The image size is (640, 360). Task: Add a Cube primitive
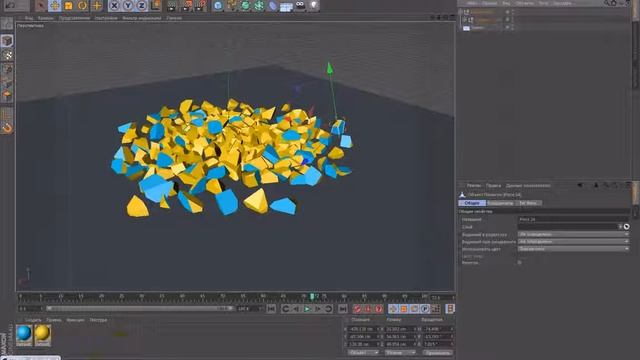[218, 5]
